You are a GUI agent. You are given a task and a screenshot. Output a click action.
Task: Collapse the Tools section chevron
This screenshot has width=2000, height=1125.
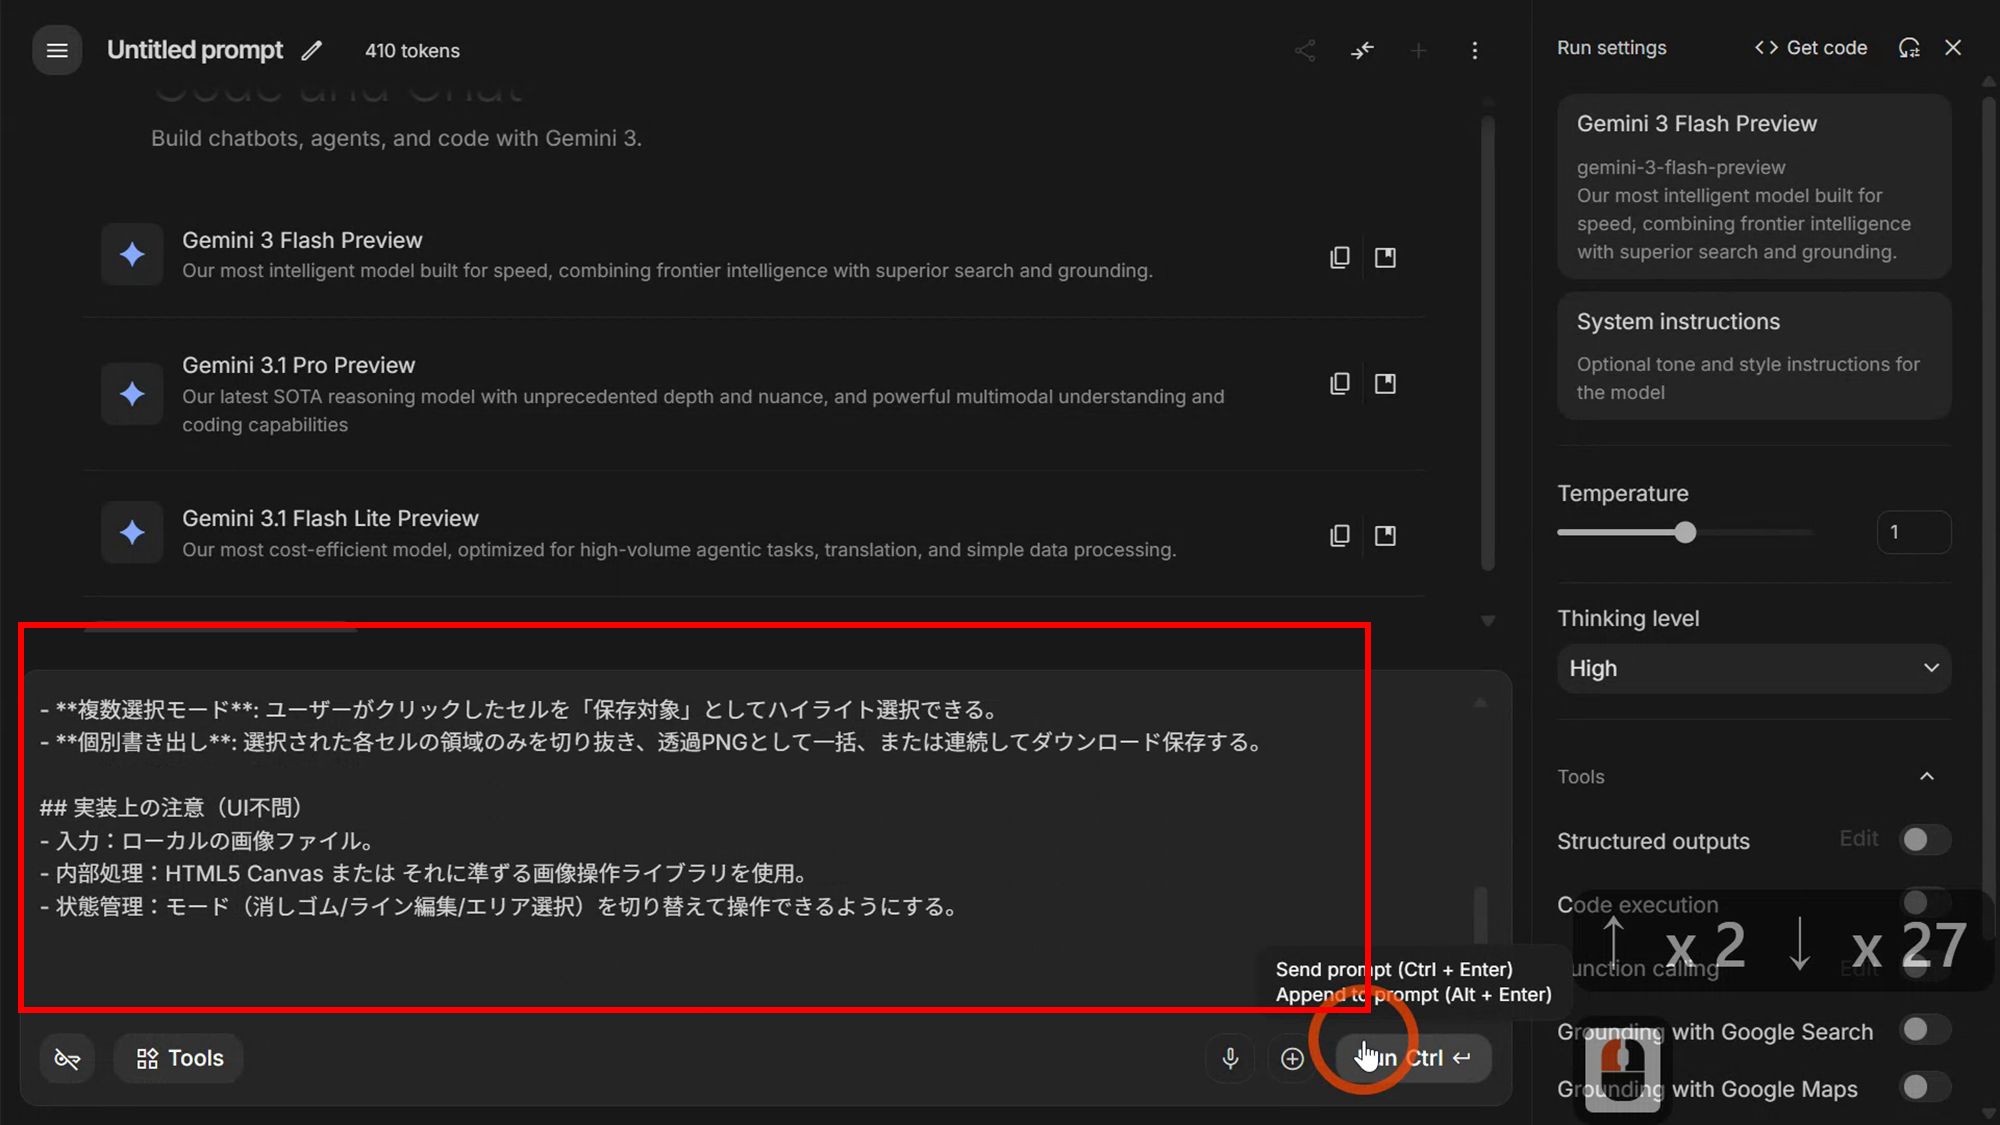1927,776
